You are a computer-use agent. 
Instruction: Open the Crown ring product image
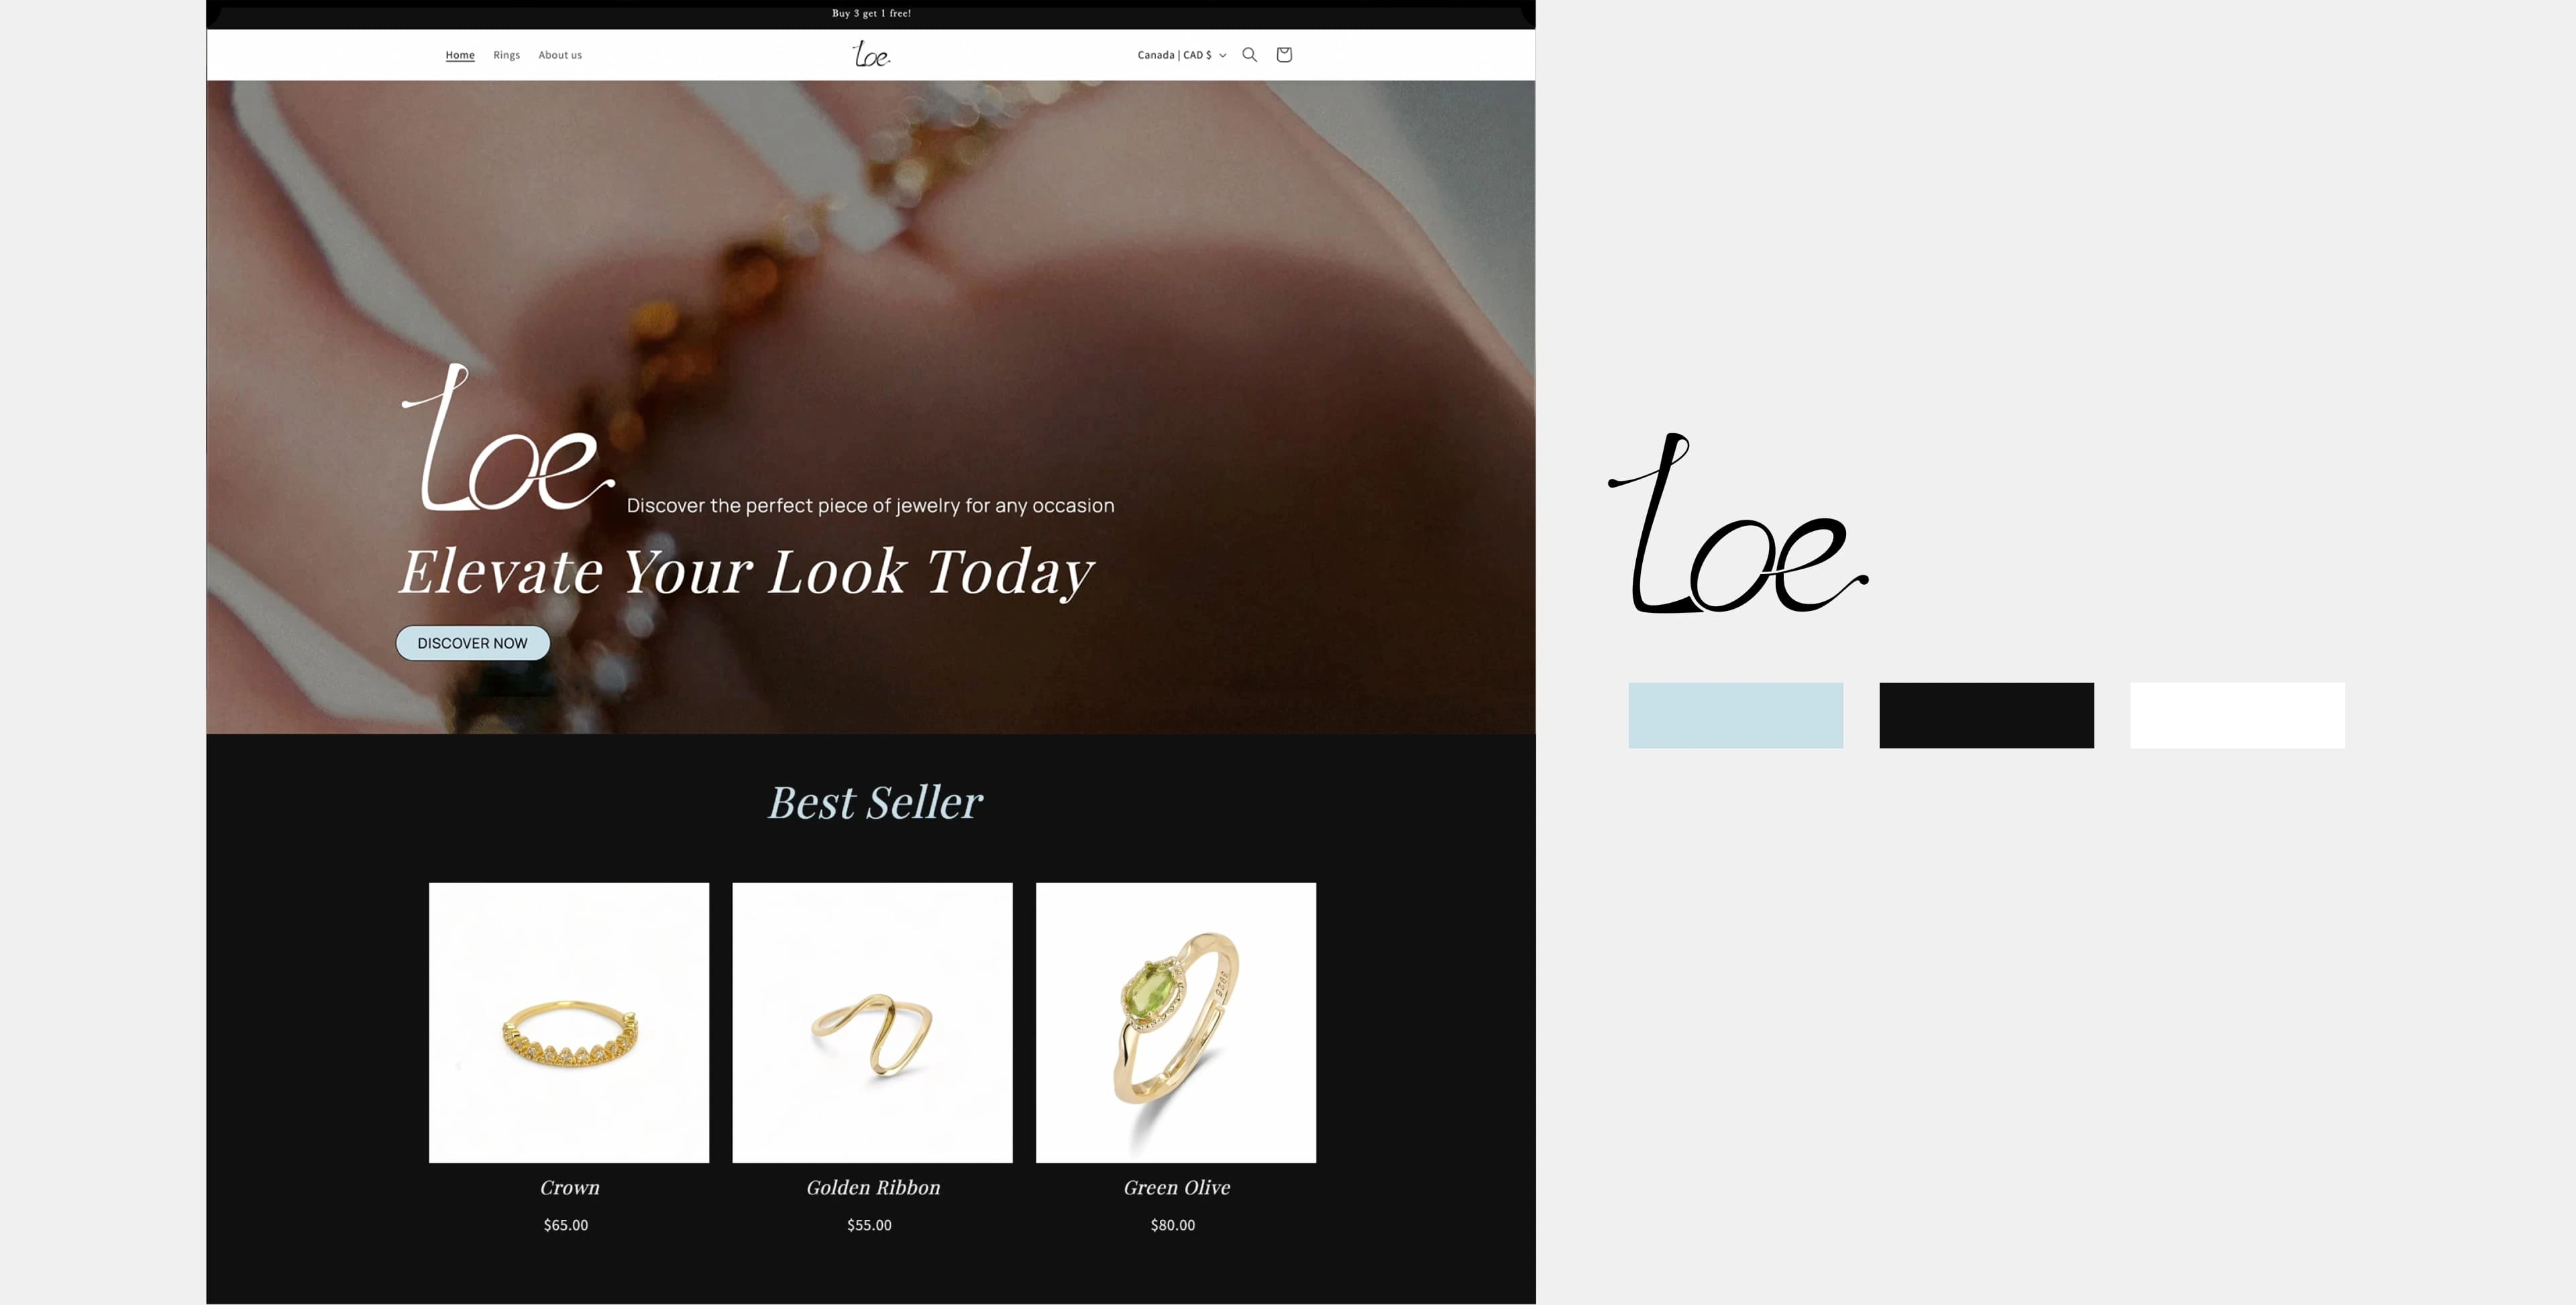click(569, 1022)
